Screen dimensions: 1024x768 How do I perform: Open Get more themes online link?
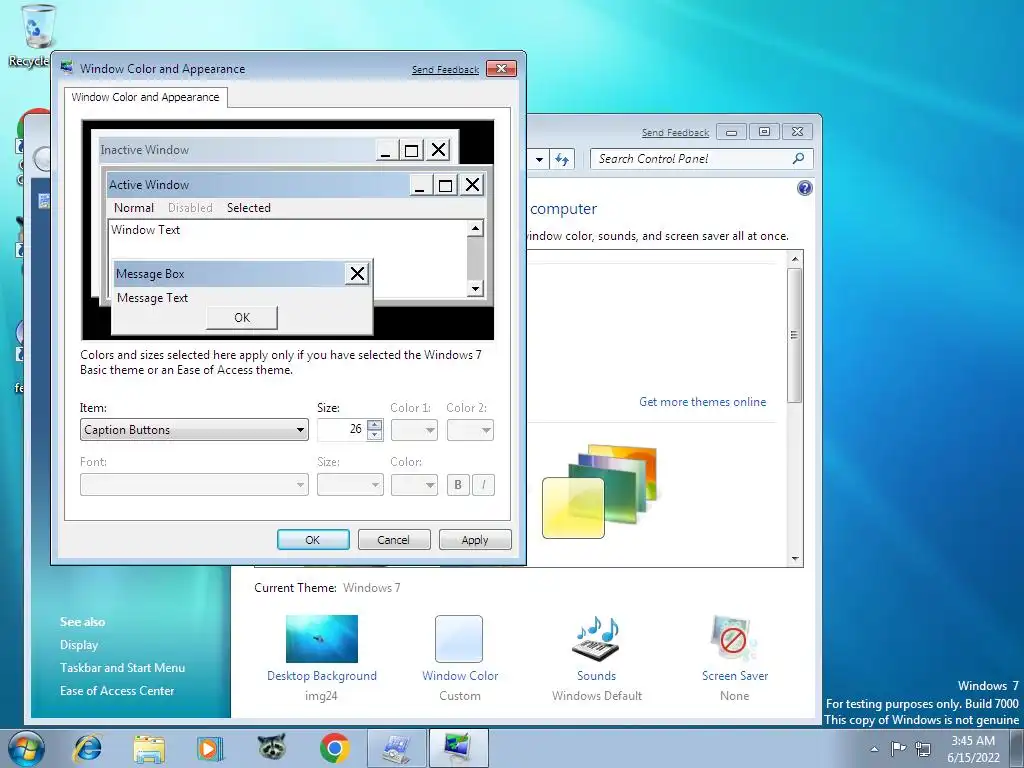click(703, 402)
